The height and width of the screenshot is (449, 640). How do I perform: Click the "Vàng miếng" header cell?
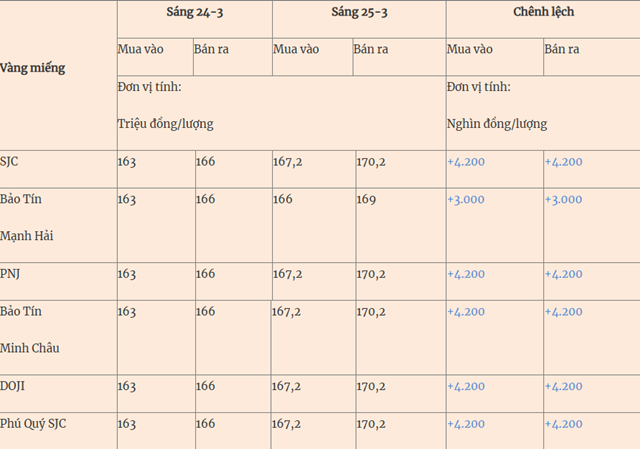(33, 68)
